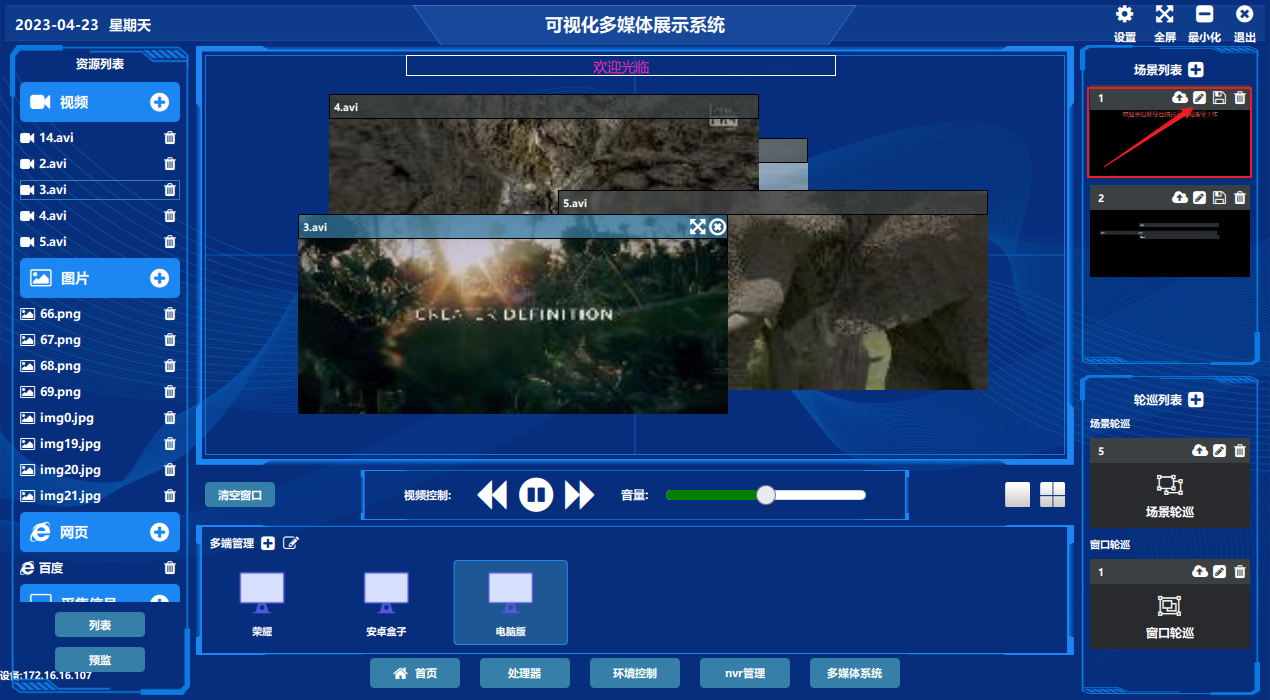Adjust the 音量 volume slider
Screen dimensions: 1270x700
(766, 495)
